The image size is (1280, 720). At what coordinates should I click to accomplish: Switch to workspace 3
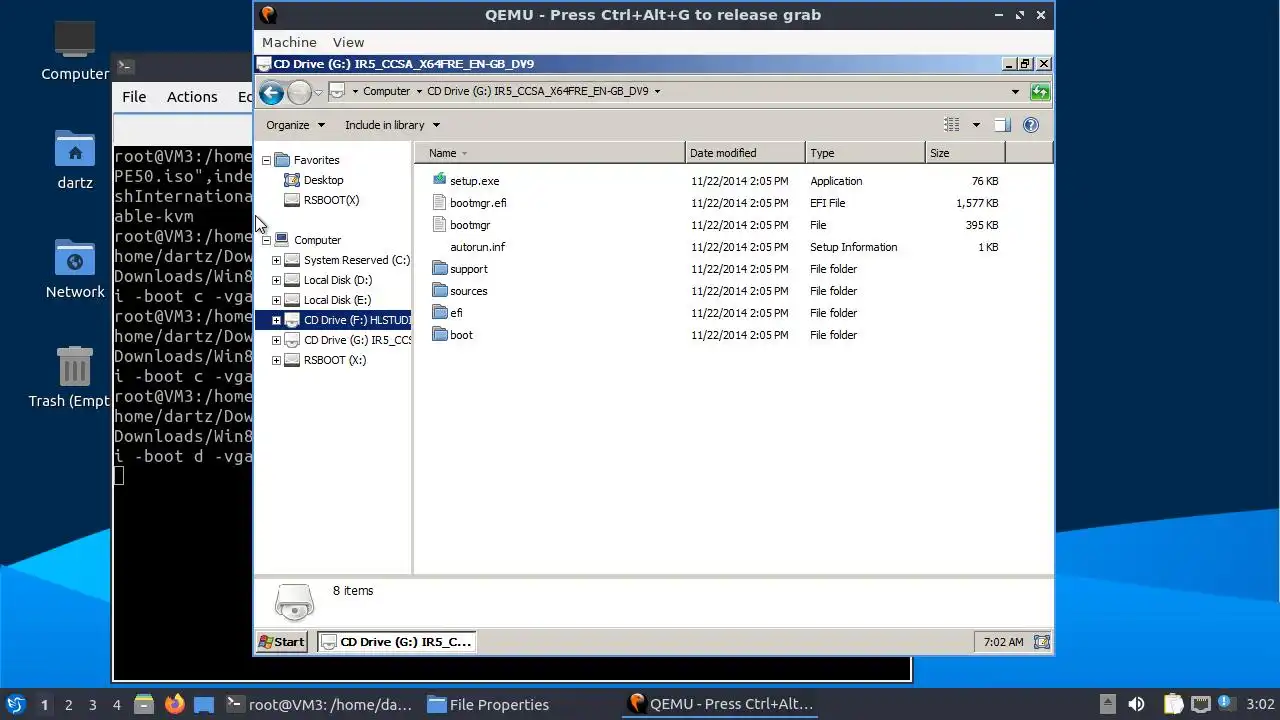(92, 705)
